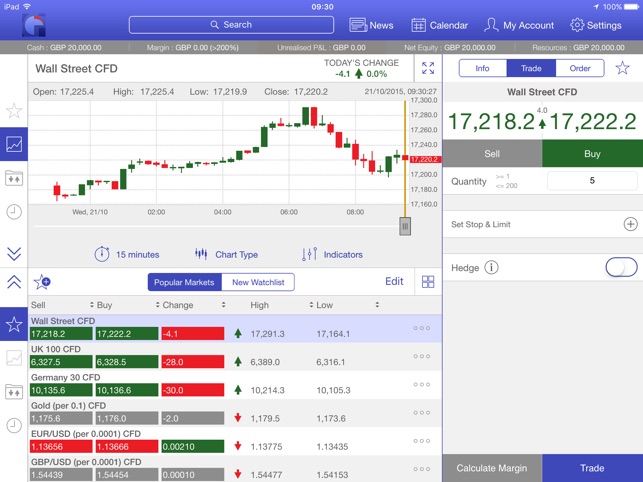Switch to Order tab
Image resolution: width=643 pixels, height=482 pixels.
[x=580, y=68]
